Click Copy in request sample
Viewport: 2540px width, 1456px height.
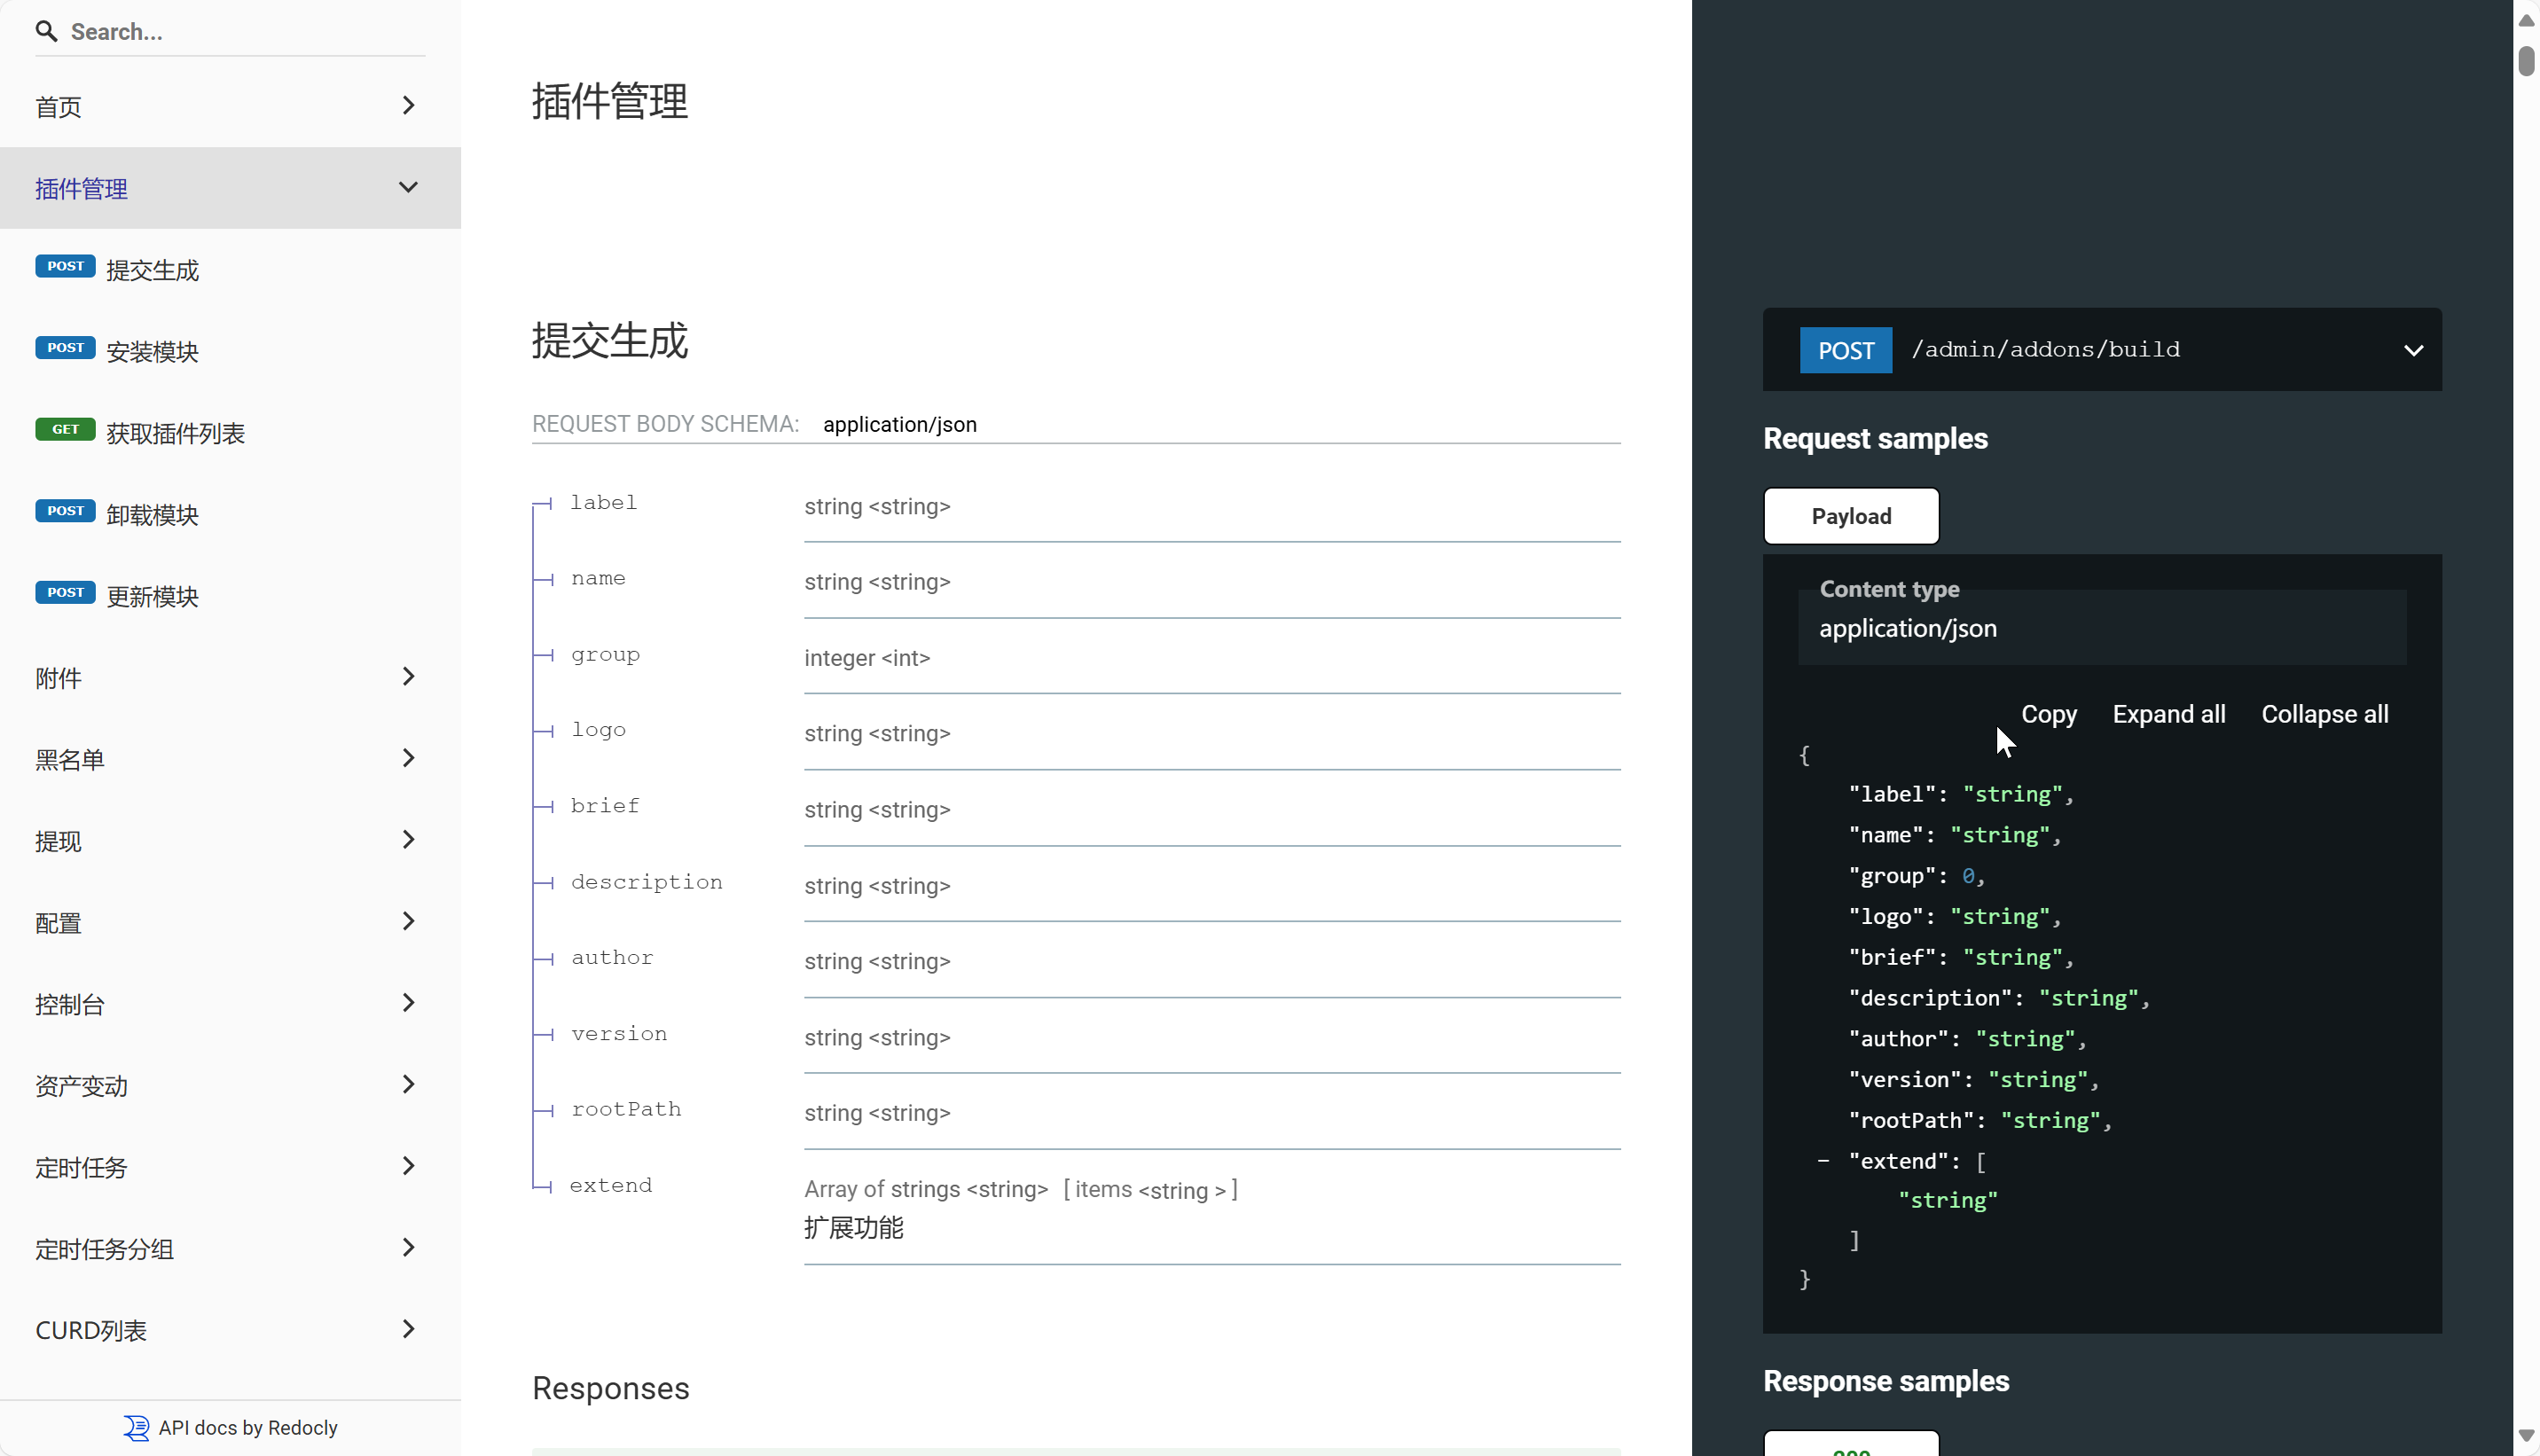(x=2048, y=714)
